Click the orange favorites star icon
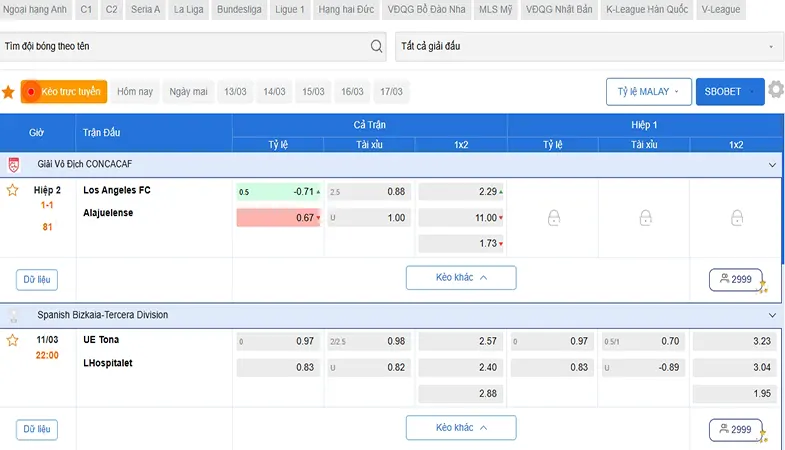Screen dimensions: 785x450 [x=8, y=92]
